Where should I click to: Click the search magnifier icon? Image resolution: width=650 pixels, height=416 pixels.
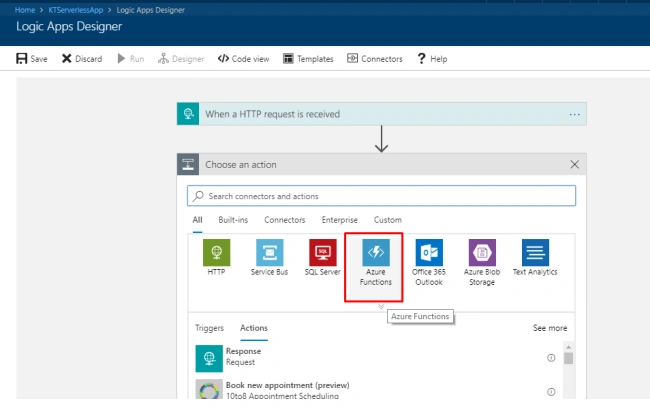tap(199, 196)
